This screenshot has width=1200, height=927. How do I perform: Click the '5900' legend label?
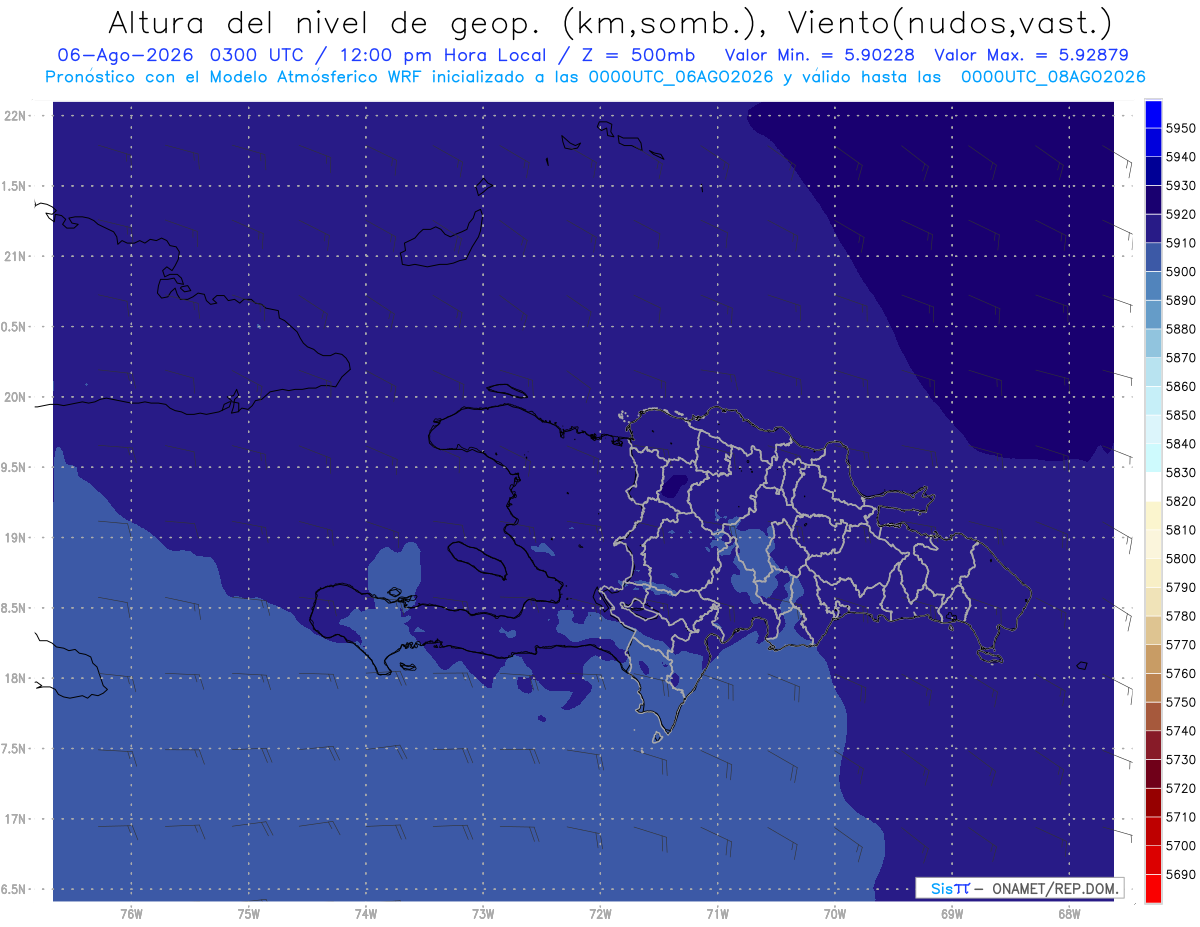tap(1180, 272)
